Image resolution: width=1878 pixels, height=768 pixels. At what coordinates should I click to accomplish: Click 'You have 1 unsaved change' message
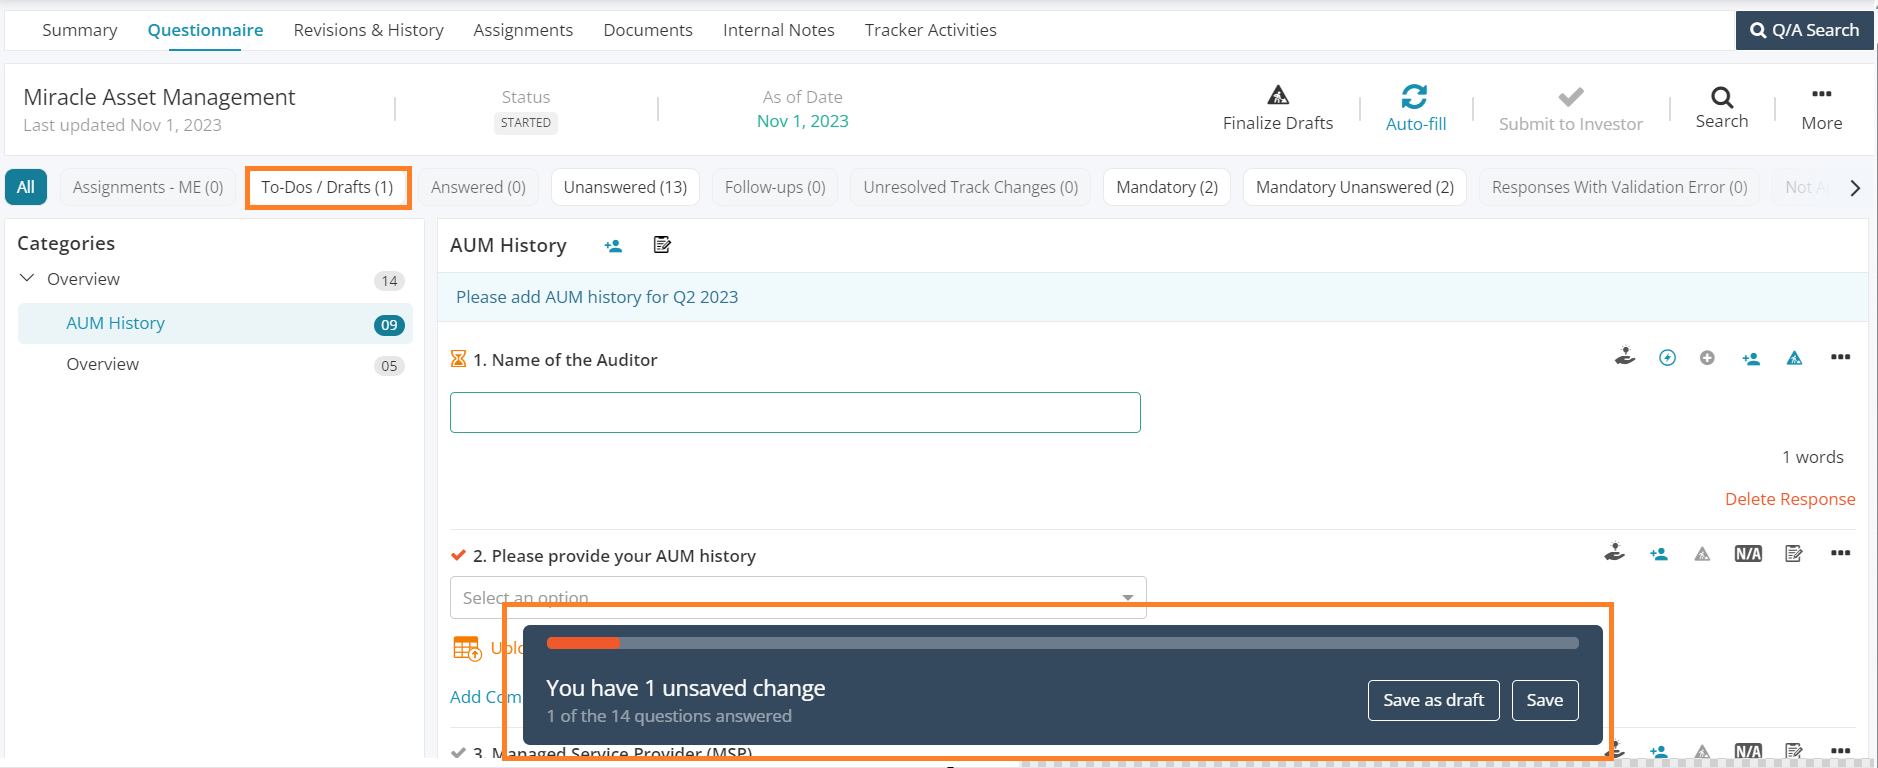coord(686,688)
